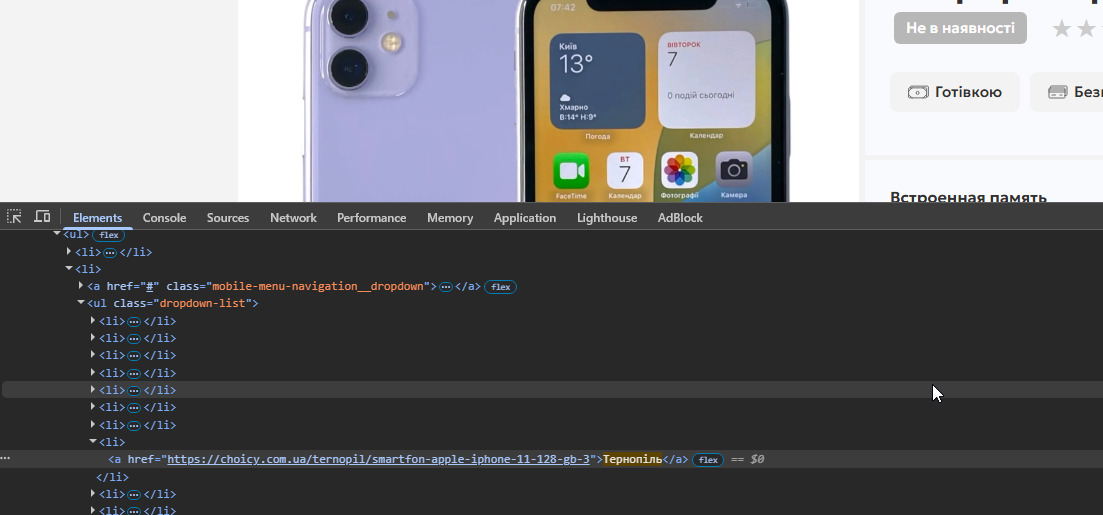1103x515 pixels.
Task: Expand the hover-highlighted li node arrow
Action: (93, 389)
